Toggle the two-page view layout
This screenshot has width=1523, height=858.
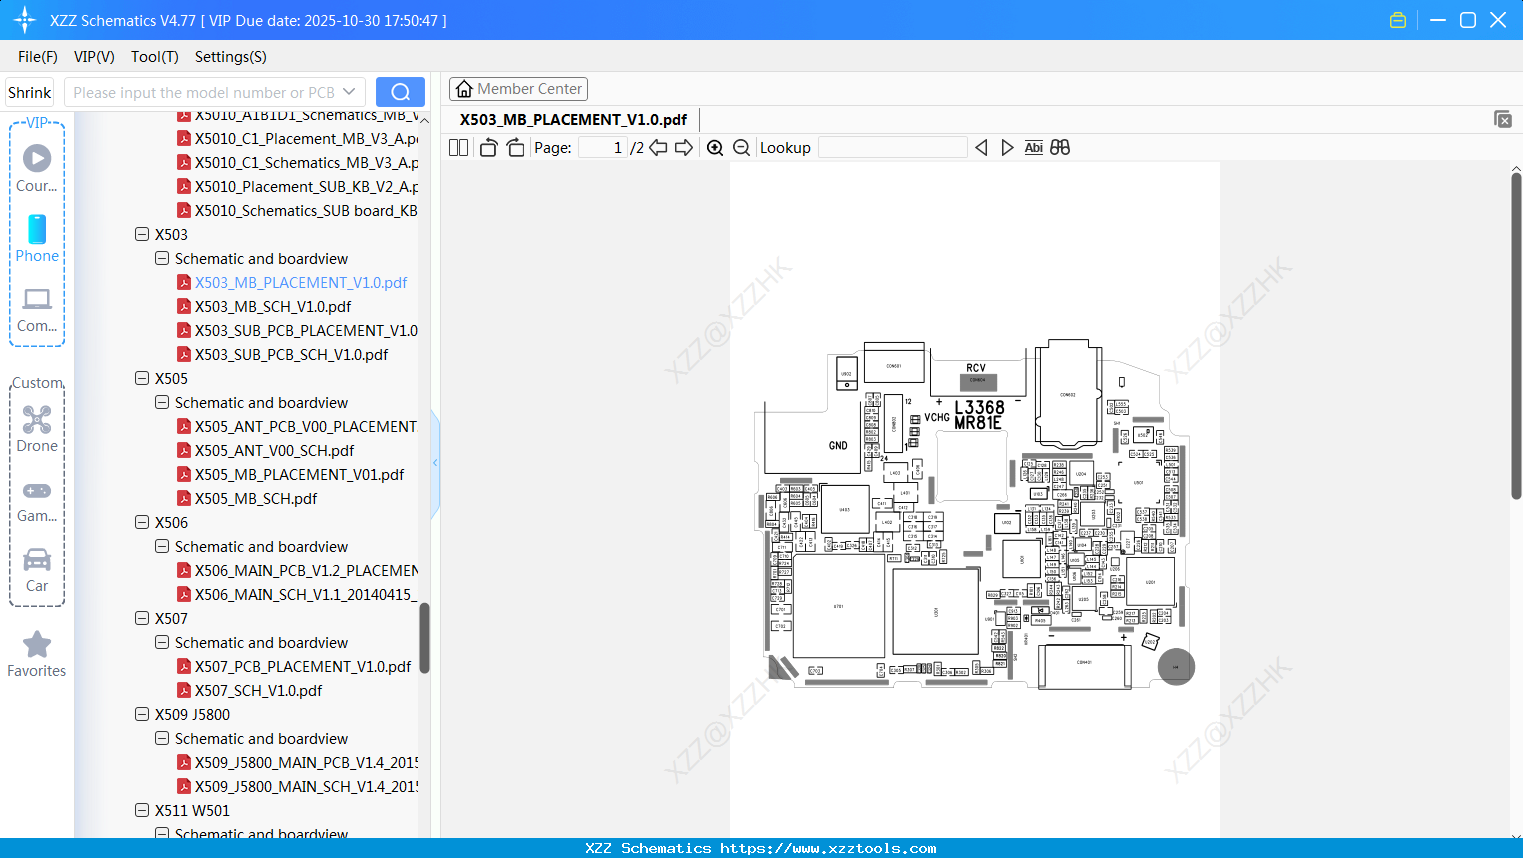coord(457,147)
